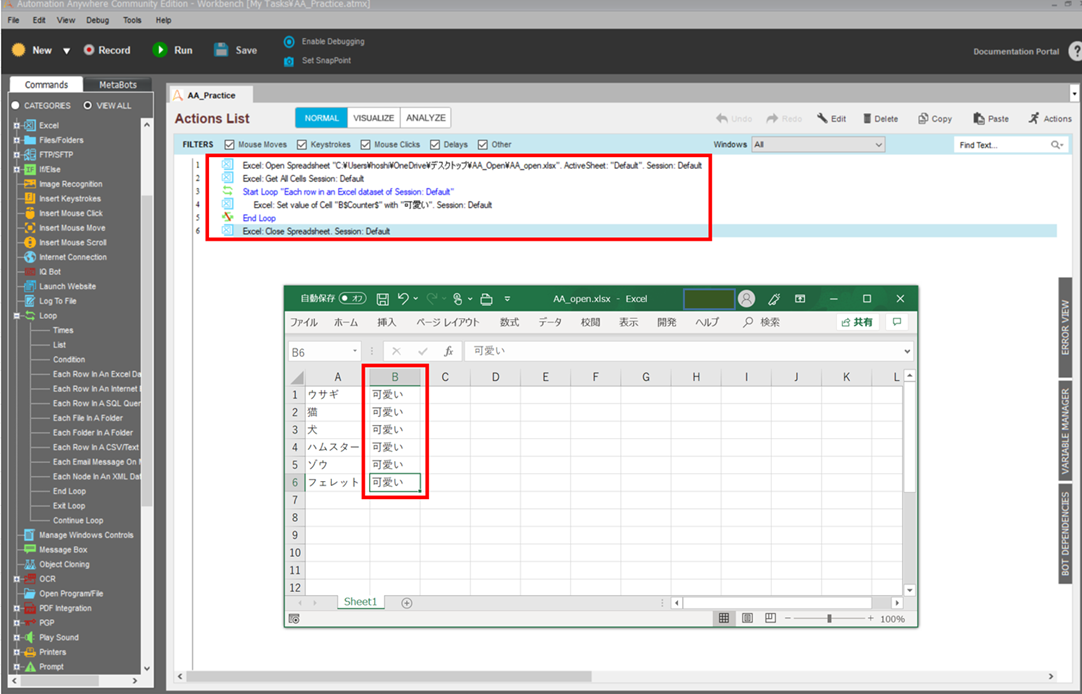
Task: Click the Excel insert function fx icon
Action: click(449, 351)
